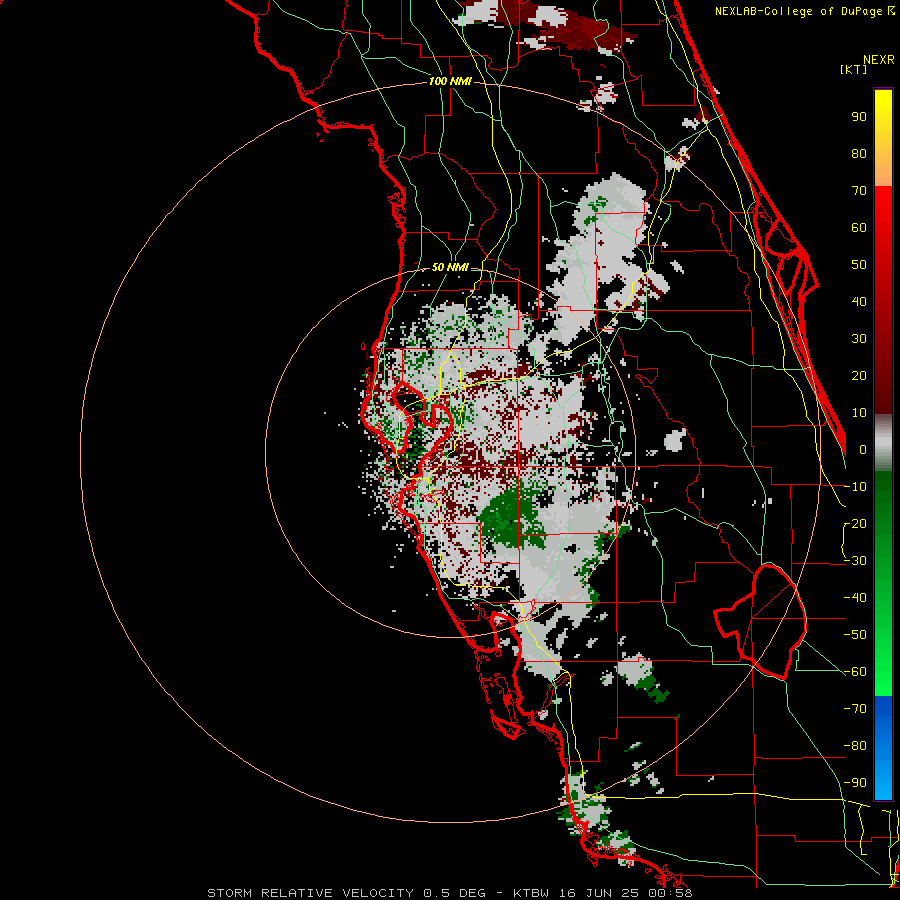Image resolution: width=900 pixels, height=900 pixels.
Task: Click the -90 value on the velocity scale
Action: tap(855, 783)
